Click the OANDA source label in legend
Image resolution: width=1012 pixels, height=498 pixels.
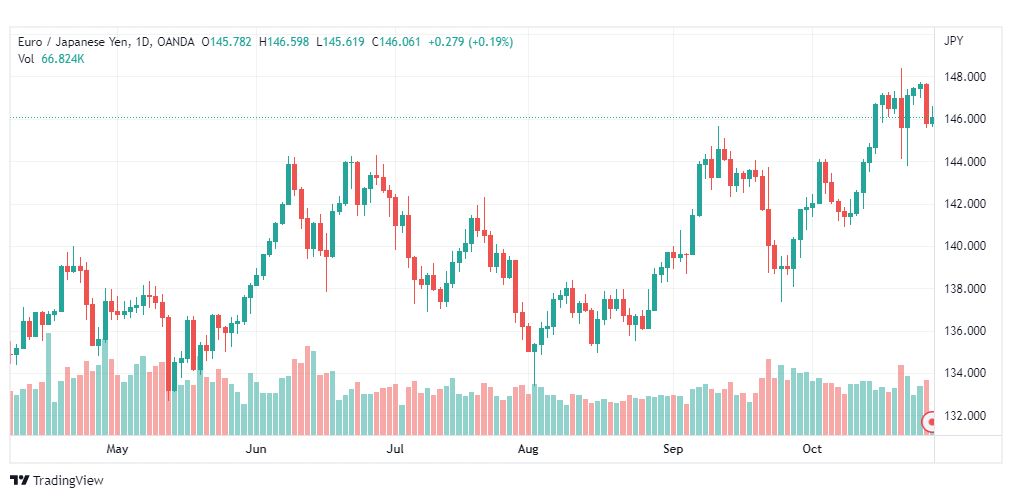click(176, 42)
